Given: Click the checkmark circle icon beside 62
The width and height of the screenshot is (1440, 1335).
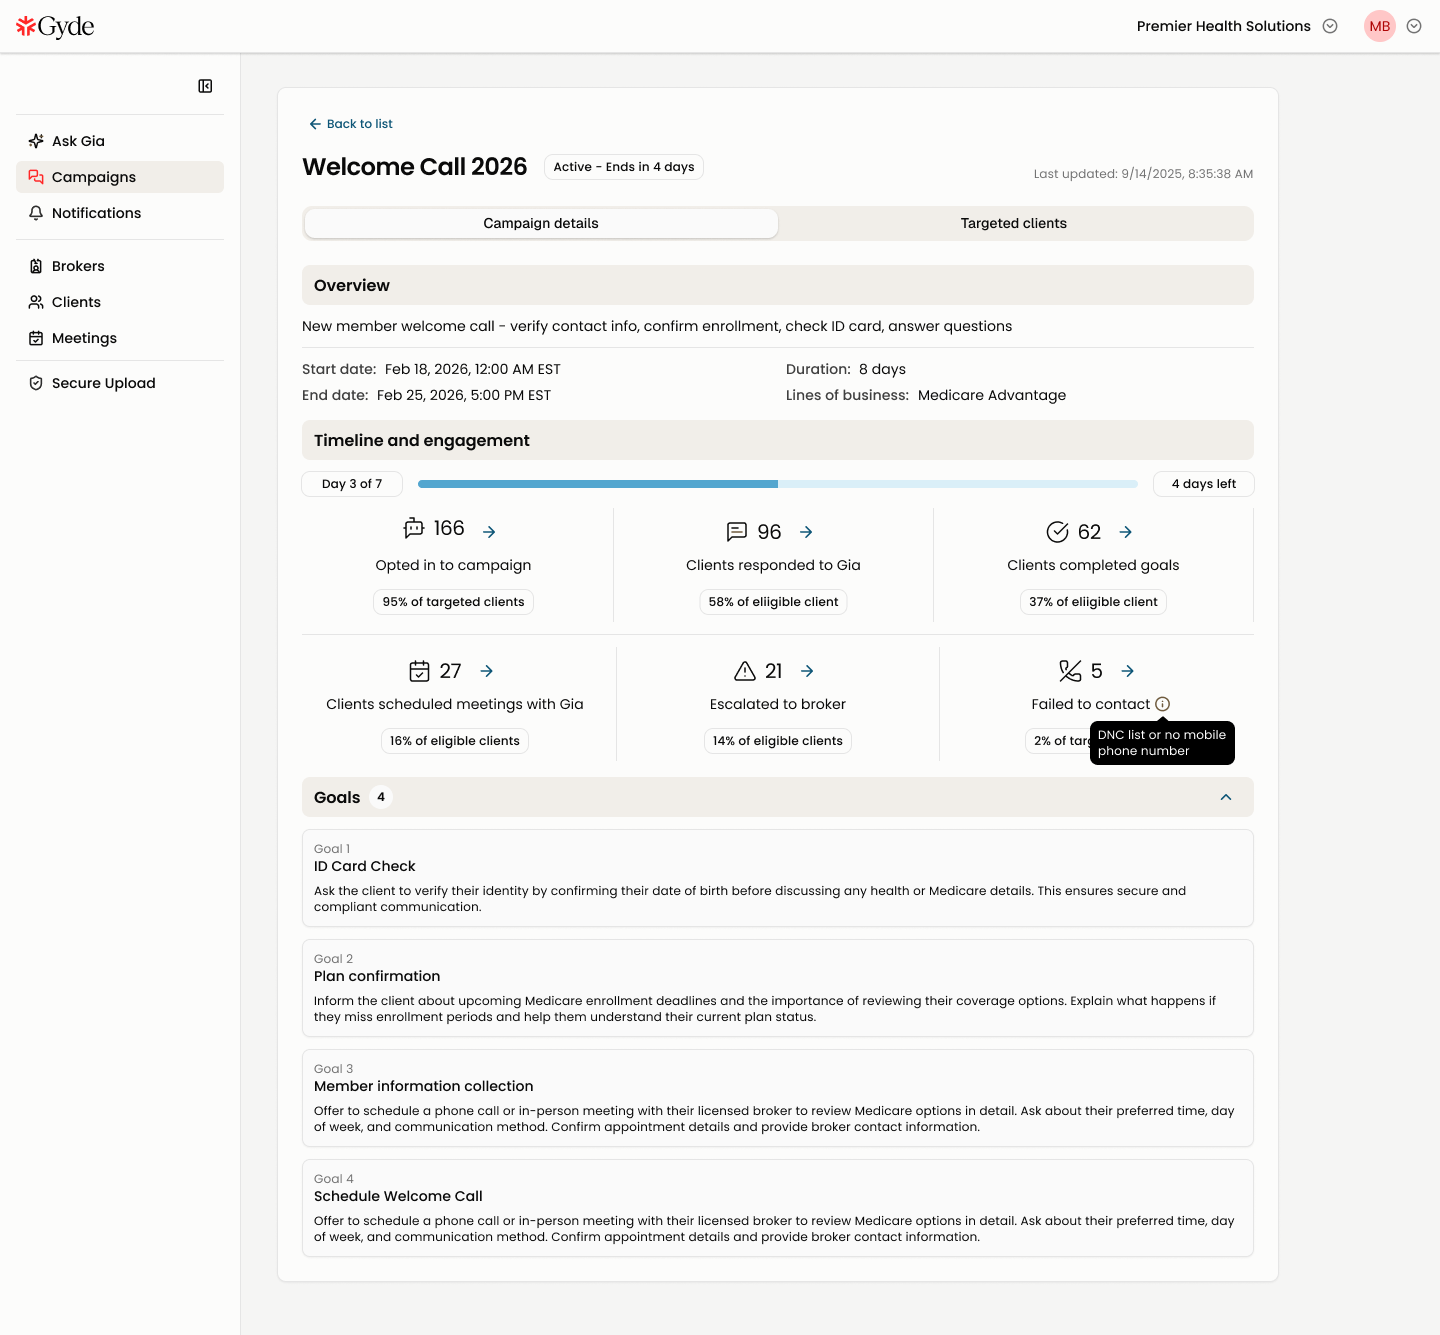Looking at the screenshot, I should pyautogui.click(x=1058, y=532).
